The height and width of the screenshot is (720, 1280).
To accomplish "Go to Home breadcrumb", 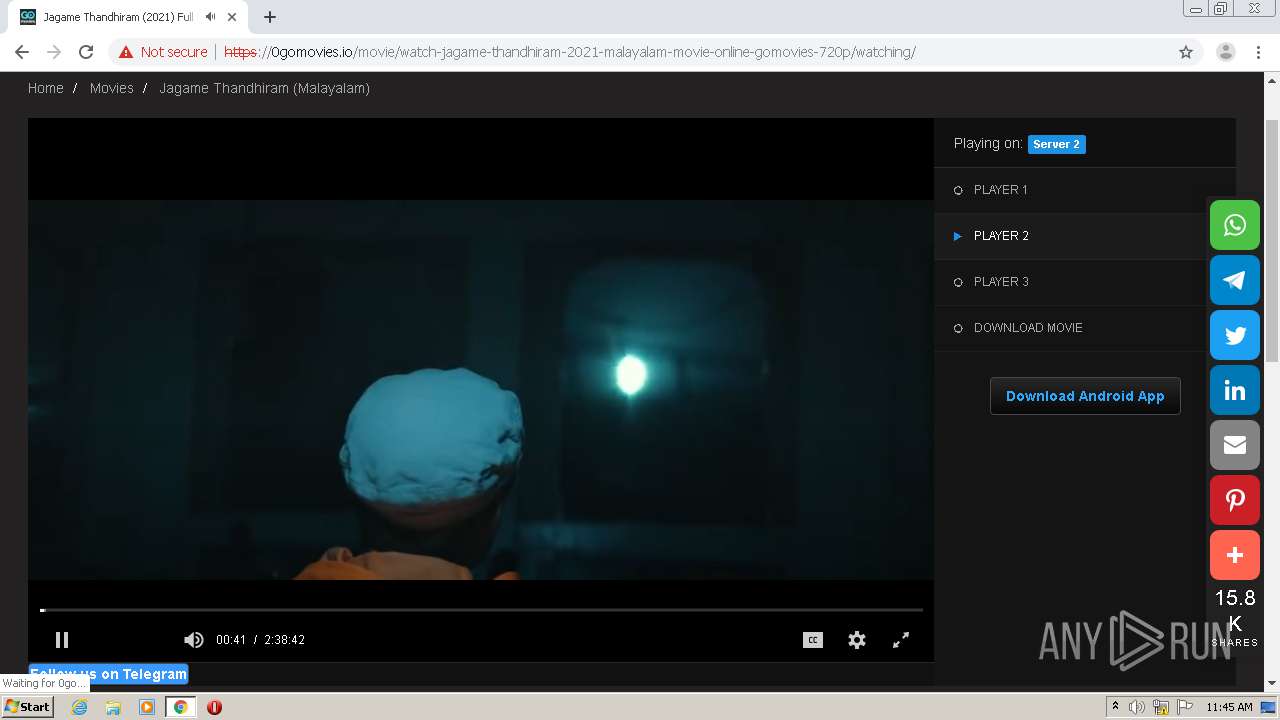I will (45, 88).
